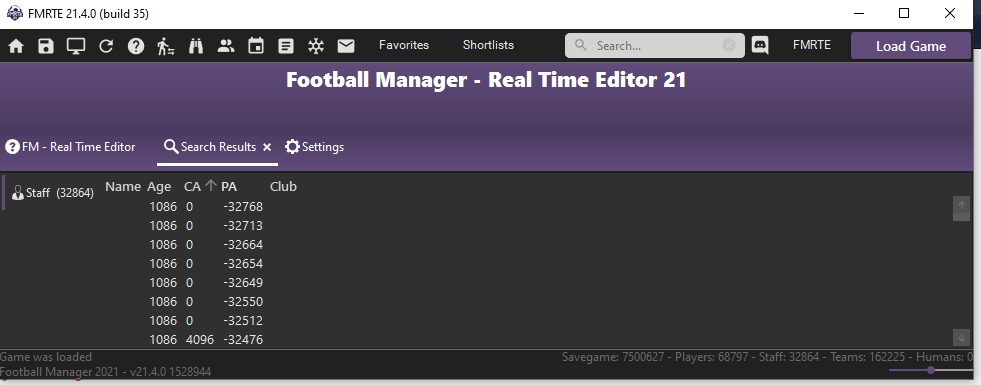
Task: Sort by the PA column header
Action: point(229,187)
